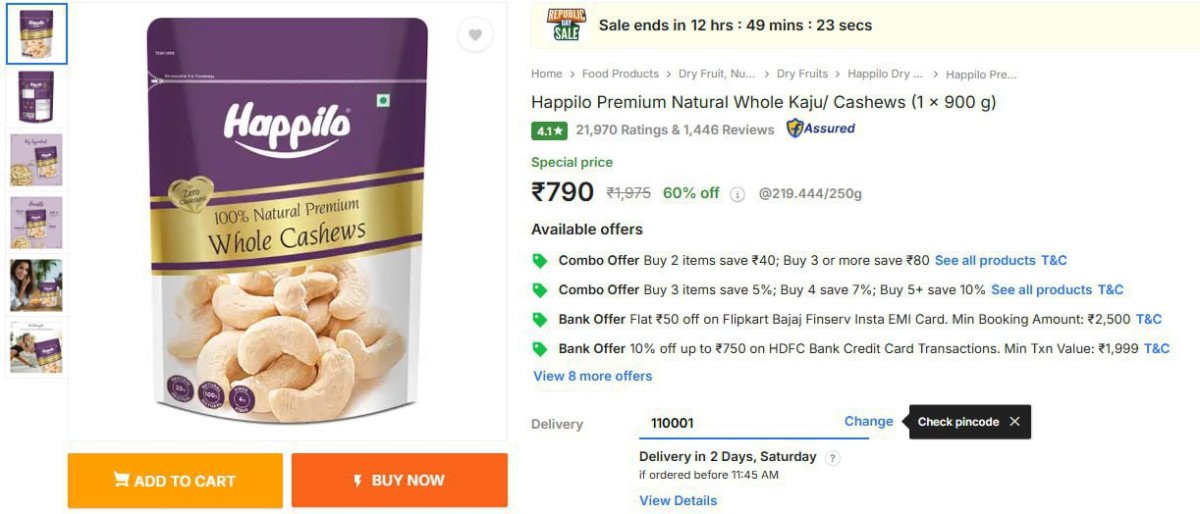
Task: Go to Food Products breadcrumb
Action: pyautogui.click(x=620, y=74)
